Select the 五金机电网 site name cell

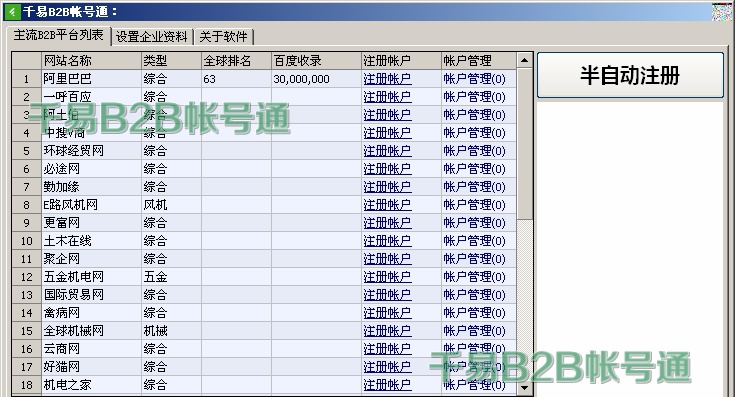pyautogui.click(x=91, y=277)
